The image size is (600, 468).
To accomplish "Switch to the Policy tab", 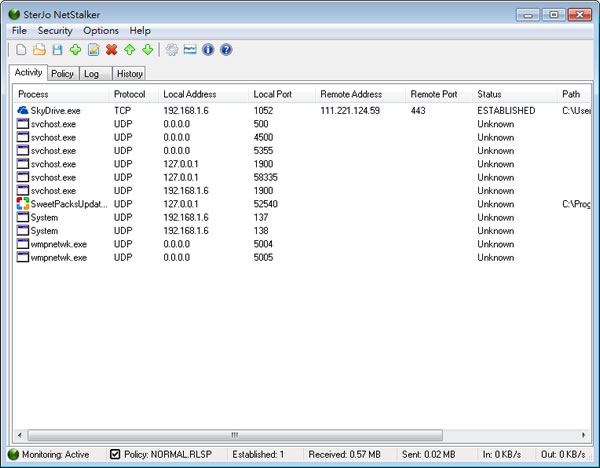I will coord(62,73).
